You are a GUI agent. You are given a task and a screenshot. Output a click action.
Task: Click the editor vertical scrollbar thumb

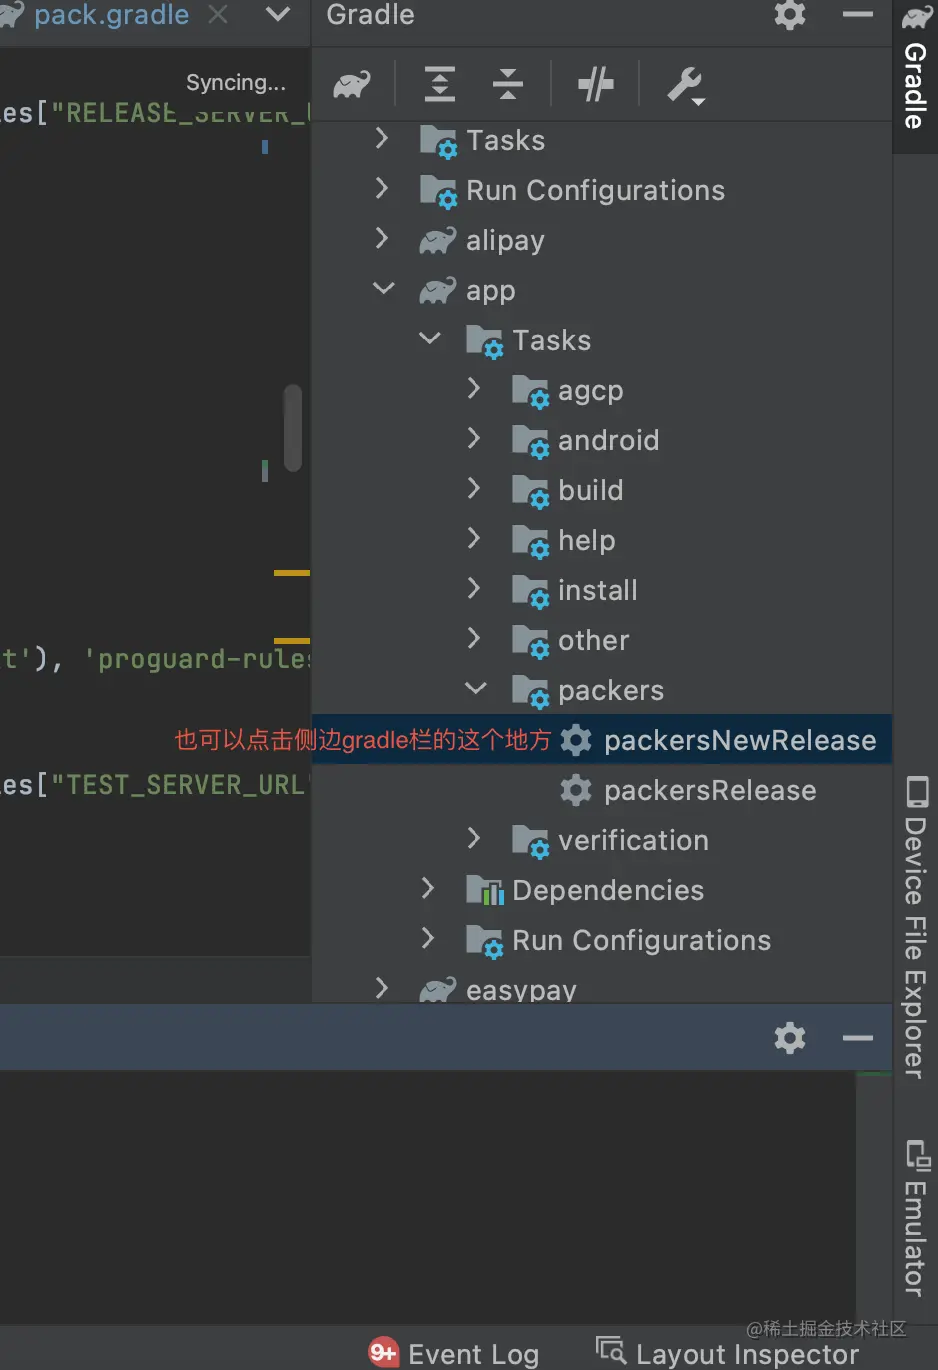[x=293, y=427]
